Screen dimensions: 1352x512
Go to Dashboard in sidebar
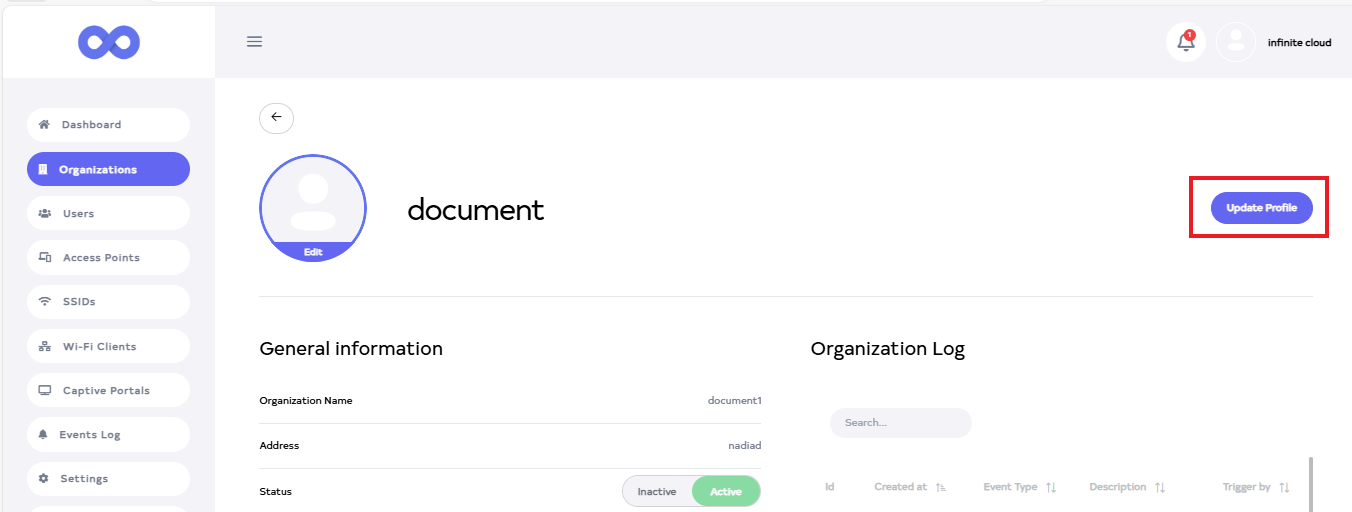pyautogui.click(x=108, y=125)
